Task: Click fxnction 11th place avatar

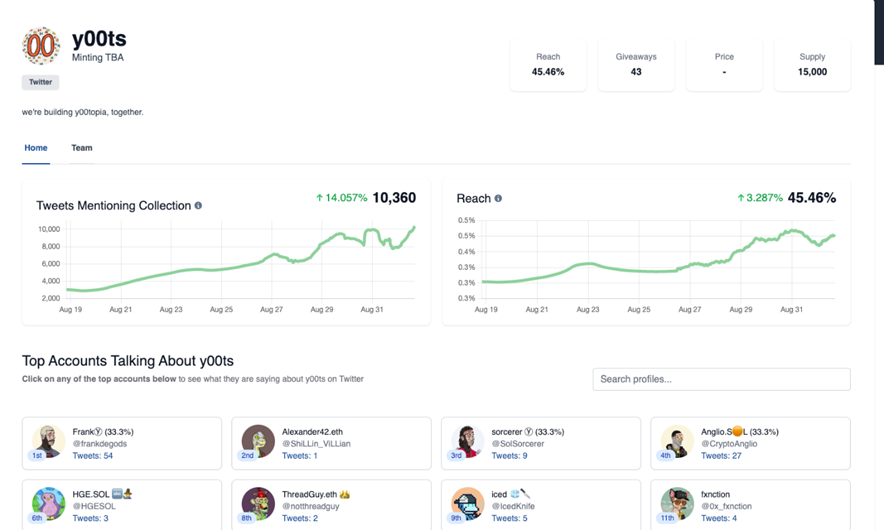Action: 677,504
